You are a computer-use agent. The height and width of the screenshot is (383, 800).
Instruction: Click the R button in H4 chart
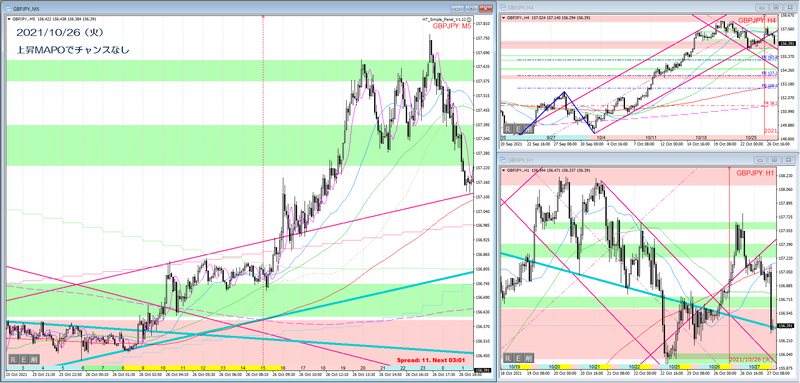(508, 130)
